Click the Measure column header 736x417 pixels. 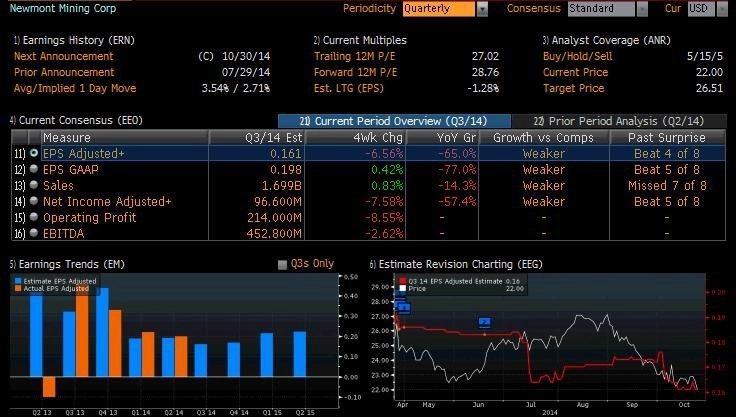tap(125, 138)
